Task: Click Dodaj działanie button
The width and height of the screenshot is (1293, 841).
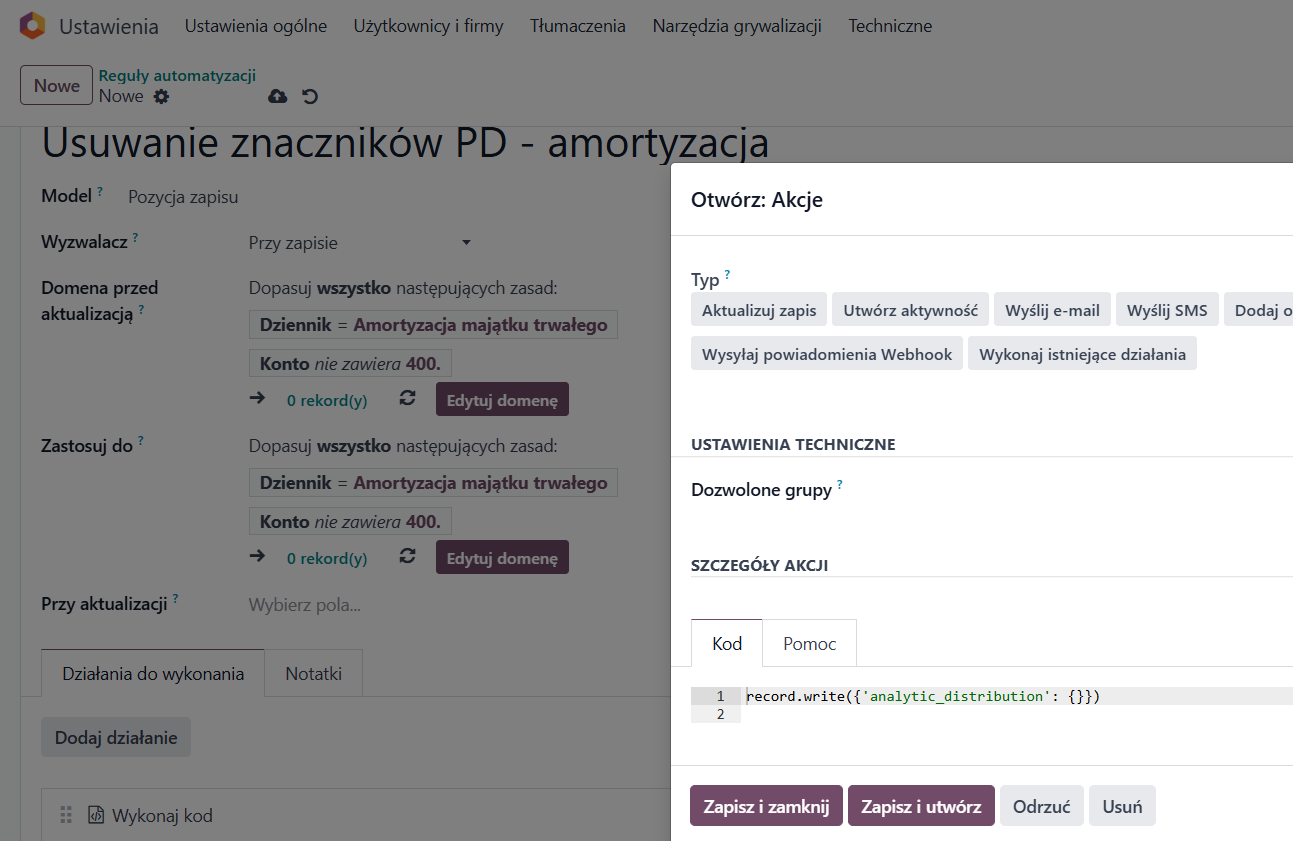Action: pyautogui.click(x=116, y=737)
